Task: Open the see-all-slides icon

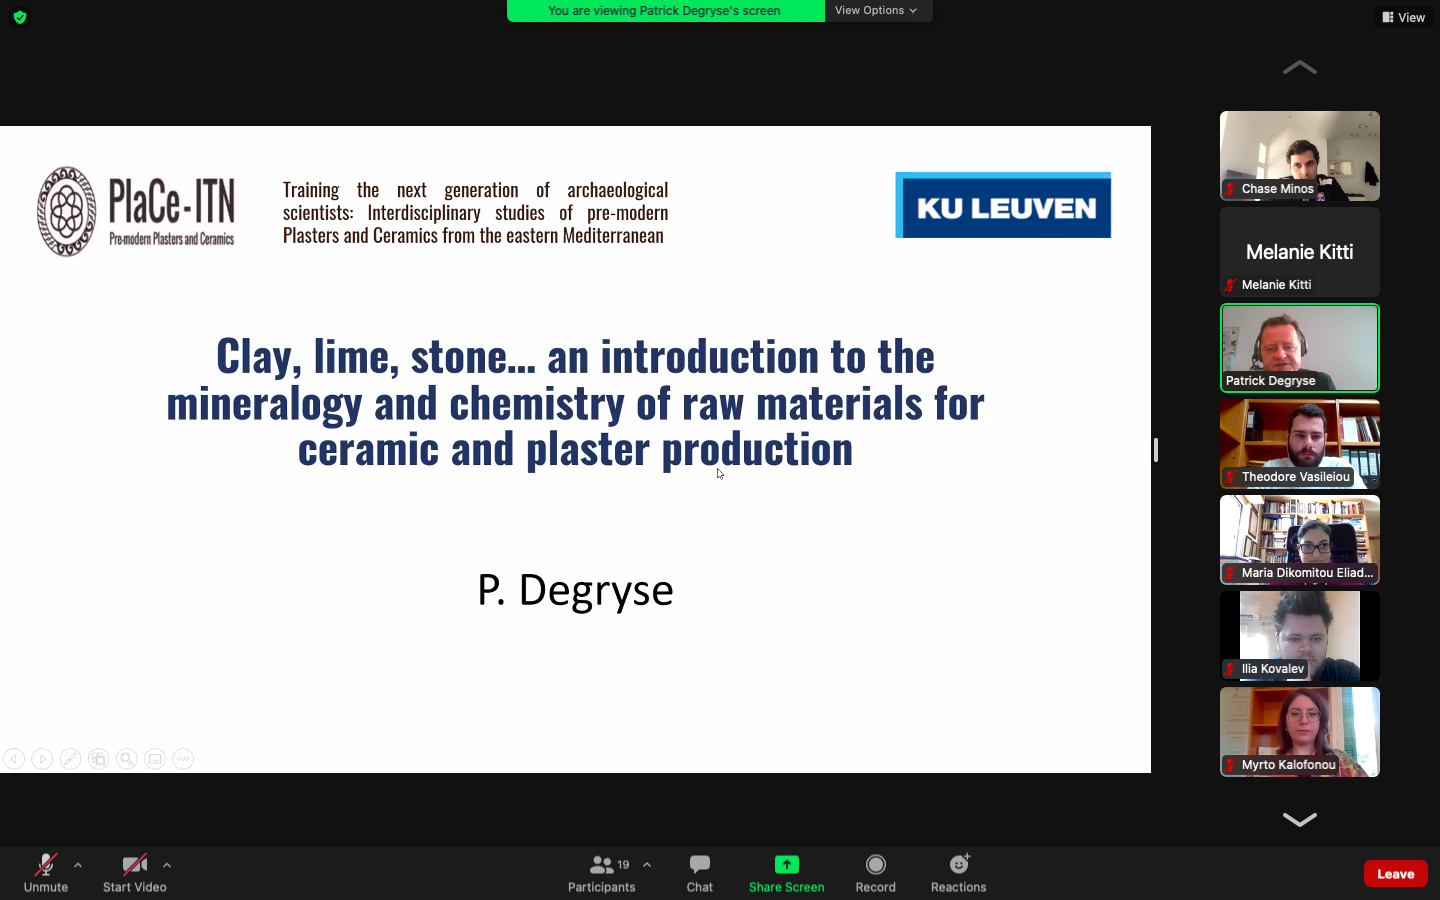Action: point(98,759)
